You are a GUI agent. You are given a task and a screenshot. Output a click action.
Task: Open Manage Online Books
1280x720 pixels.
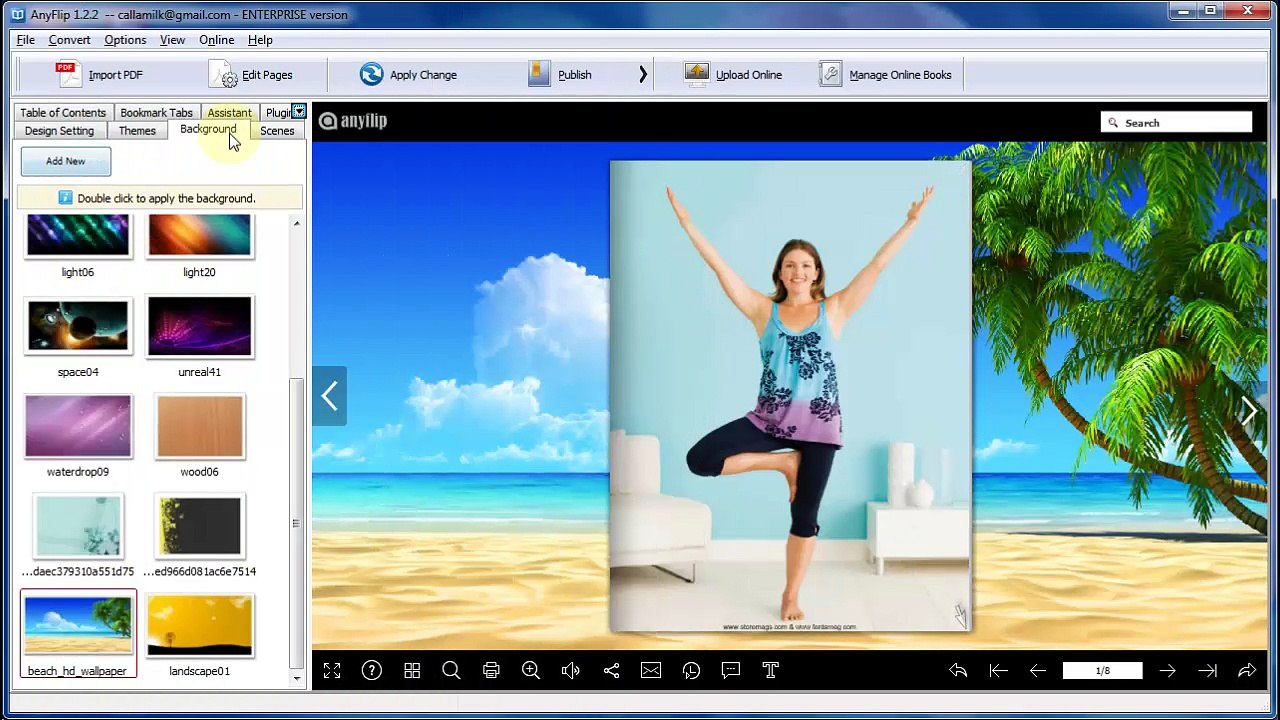point(886,75)
